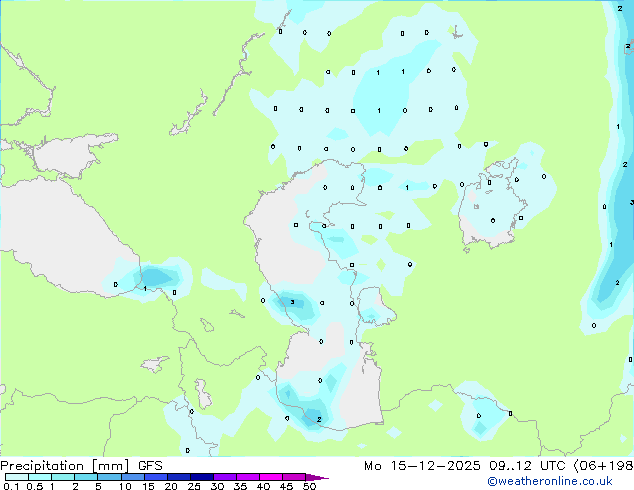Click the '09..12 UTC' time label
The image size is (634, 490).
pos(527,466)
